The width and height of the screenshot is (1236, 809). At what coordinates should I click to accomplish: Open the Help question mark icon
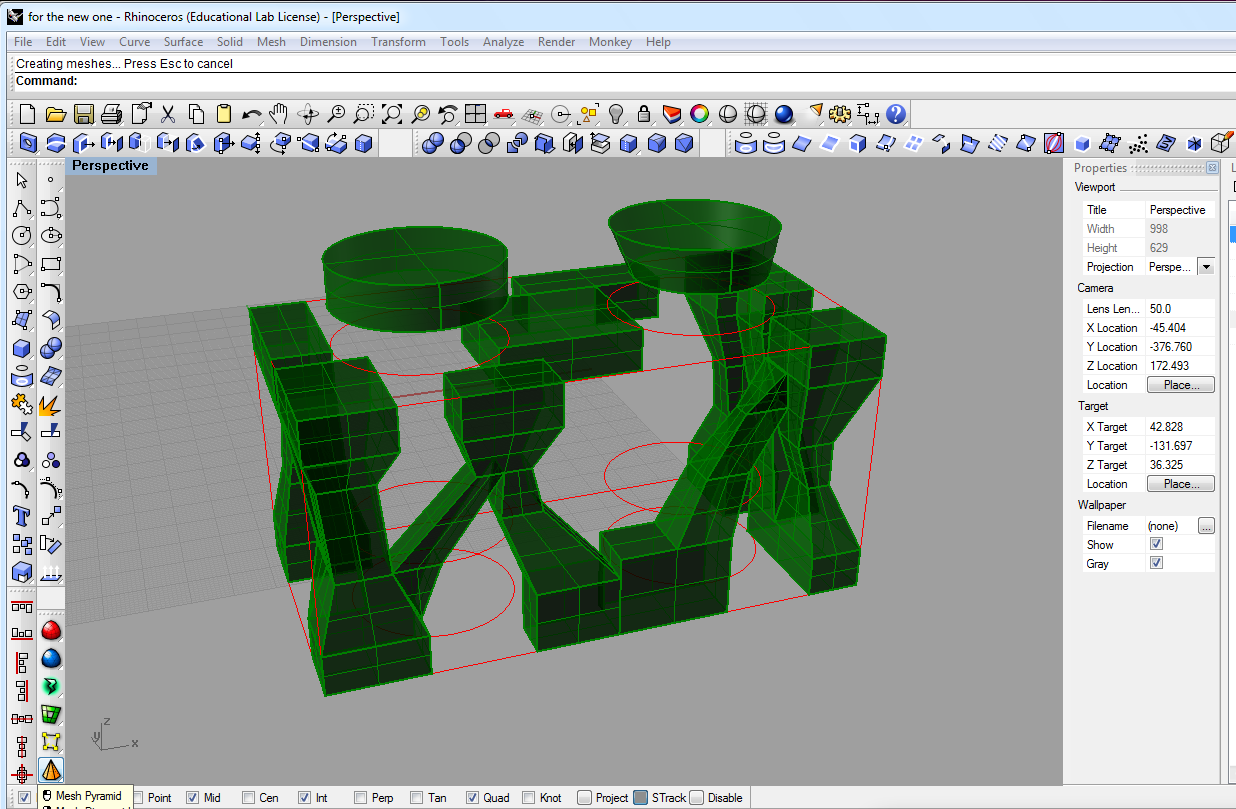[896, 114]
